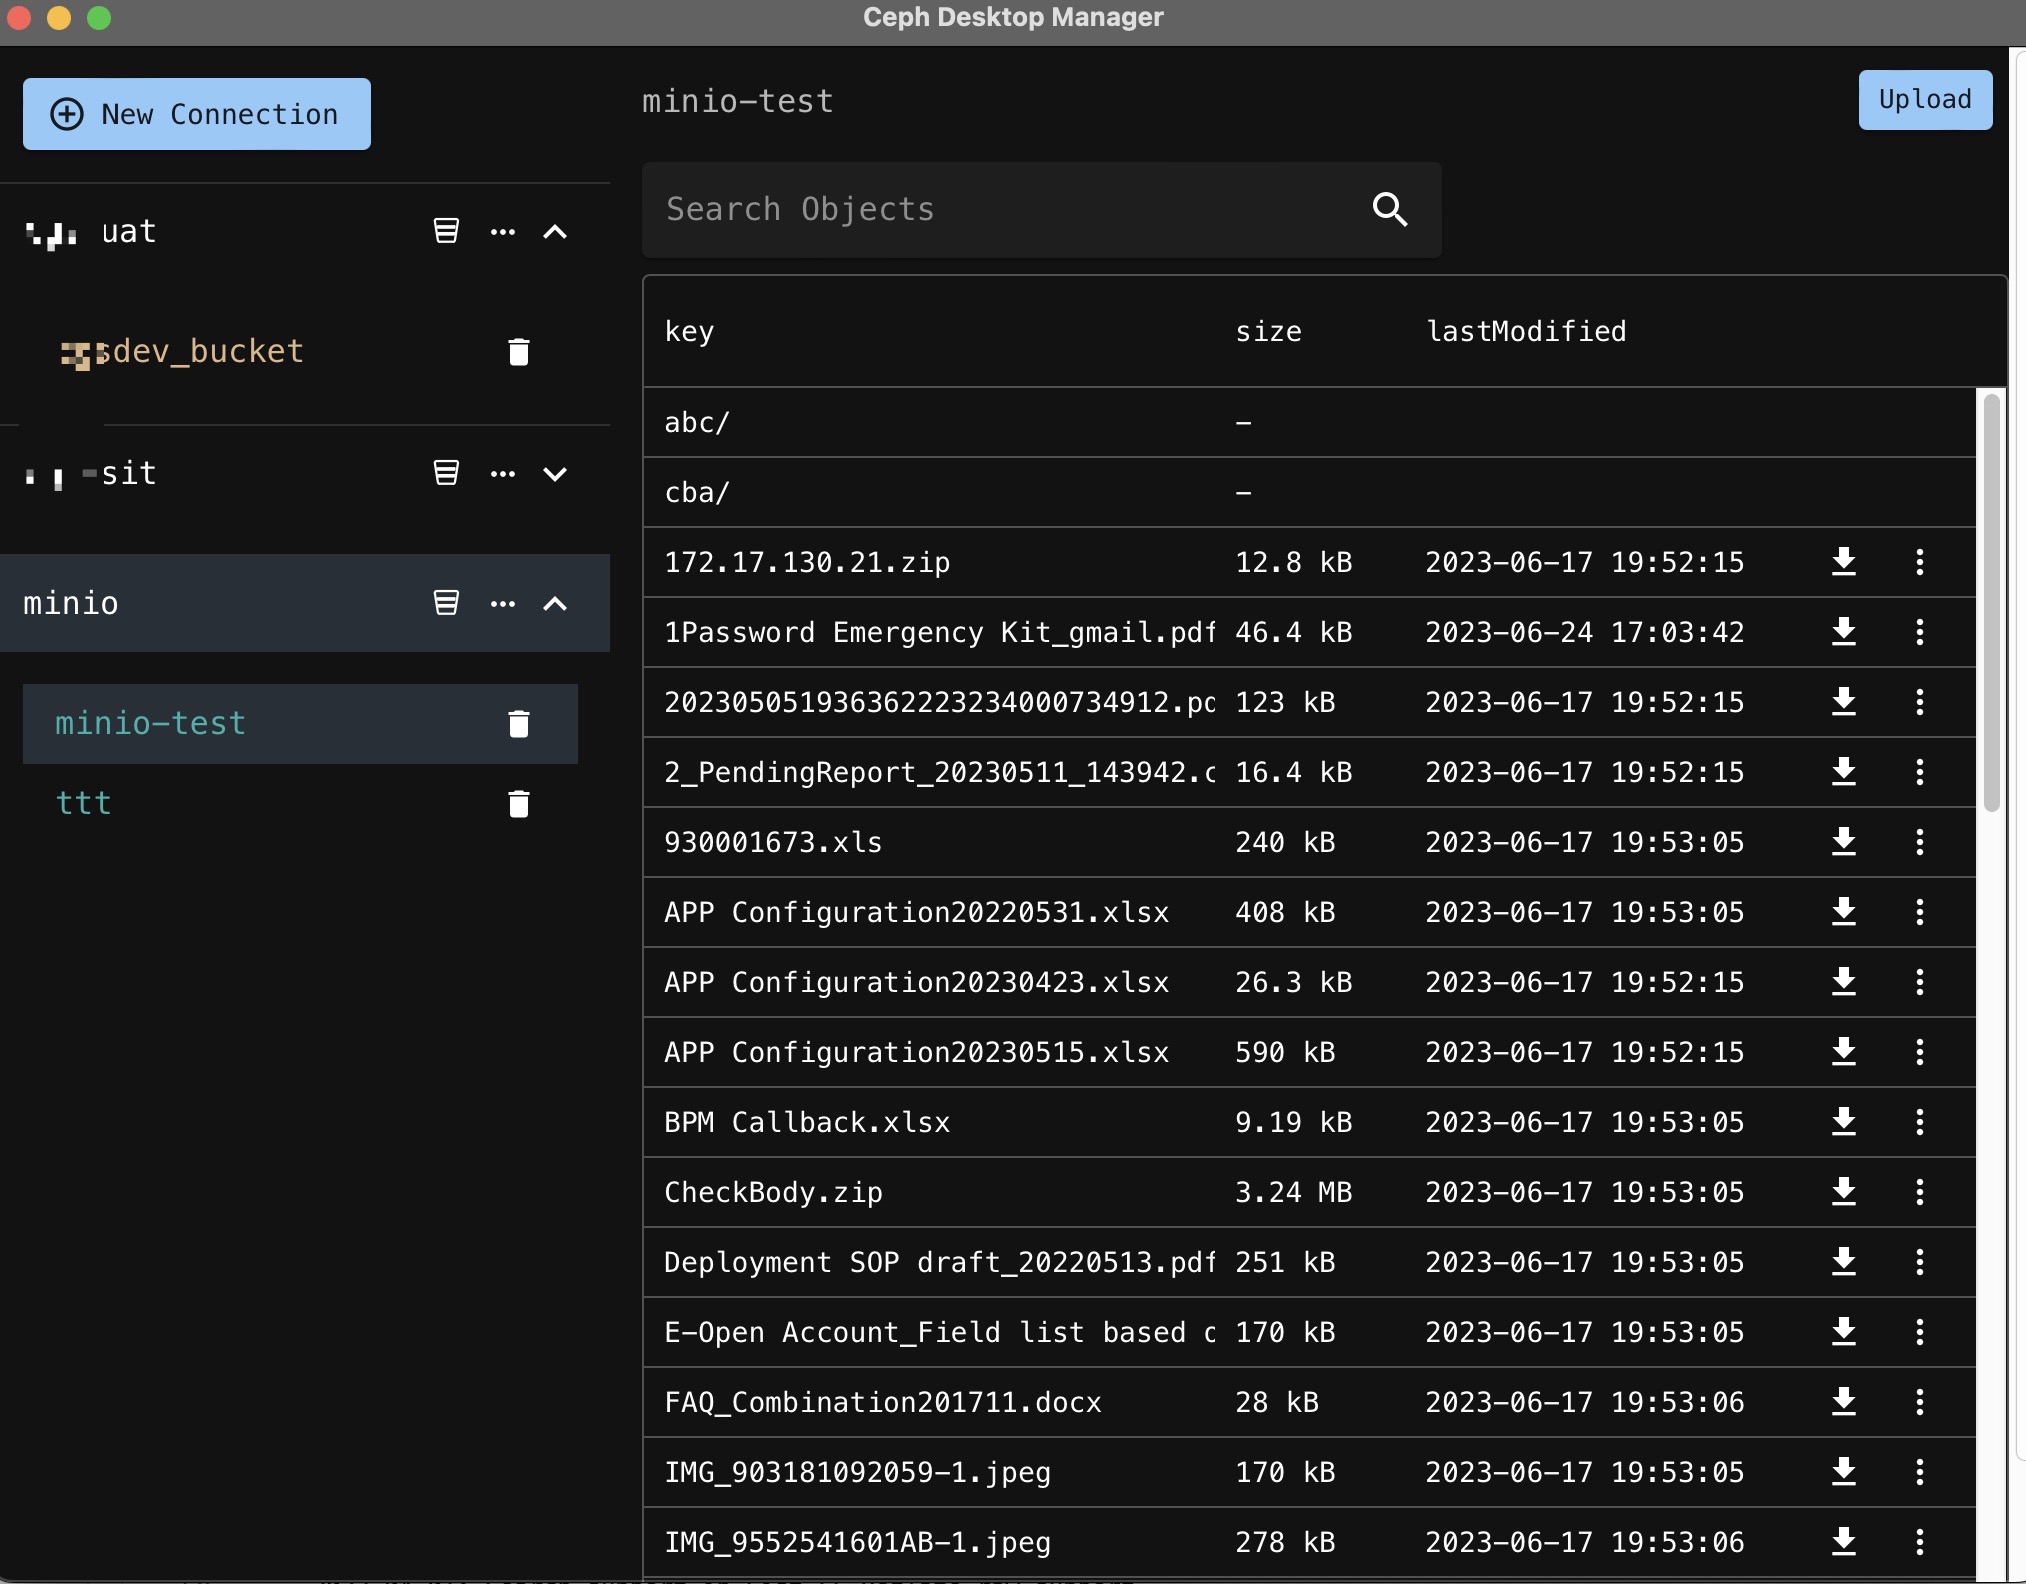Download APP Configuration20220531.xlsx
The image size is (2026, 1584).
tap(1844, 912)
